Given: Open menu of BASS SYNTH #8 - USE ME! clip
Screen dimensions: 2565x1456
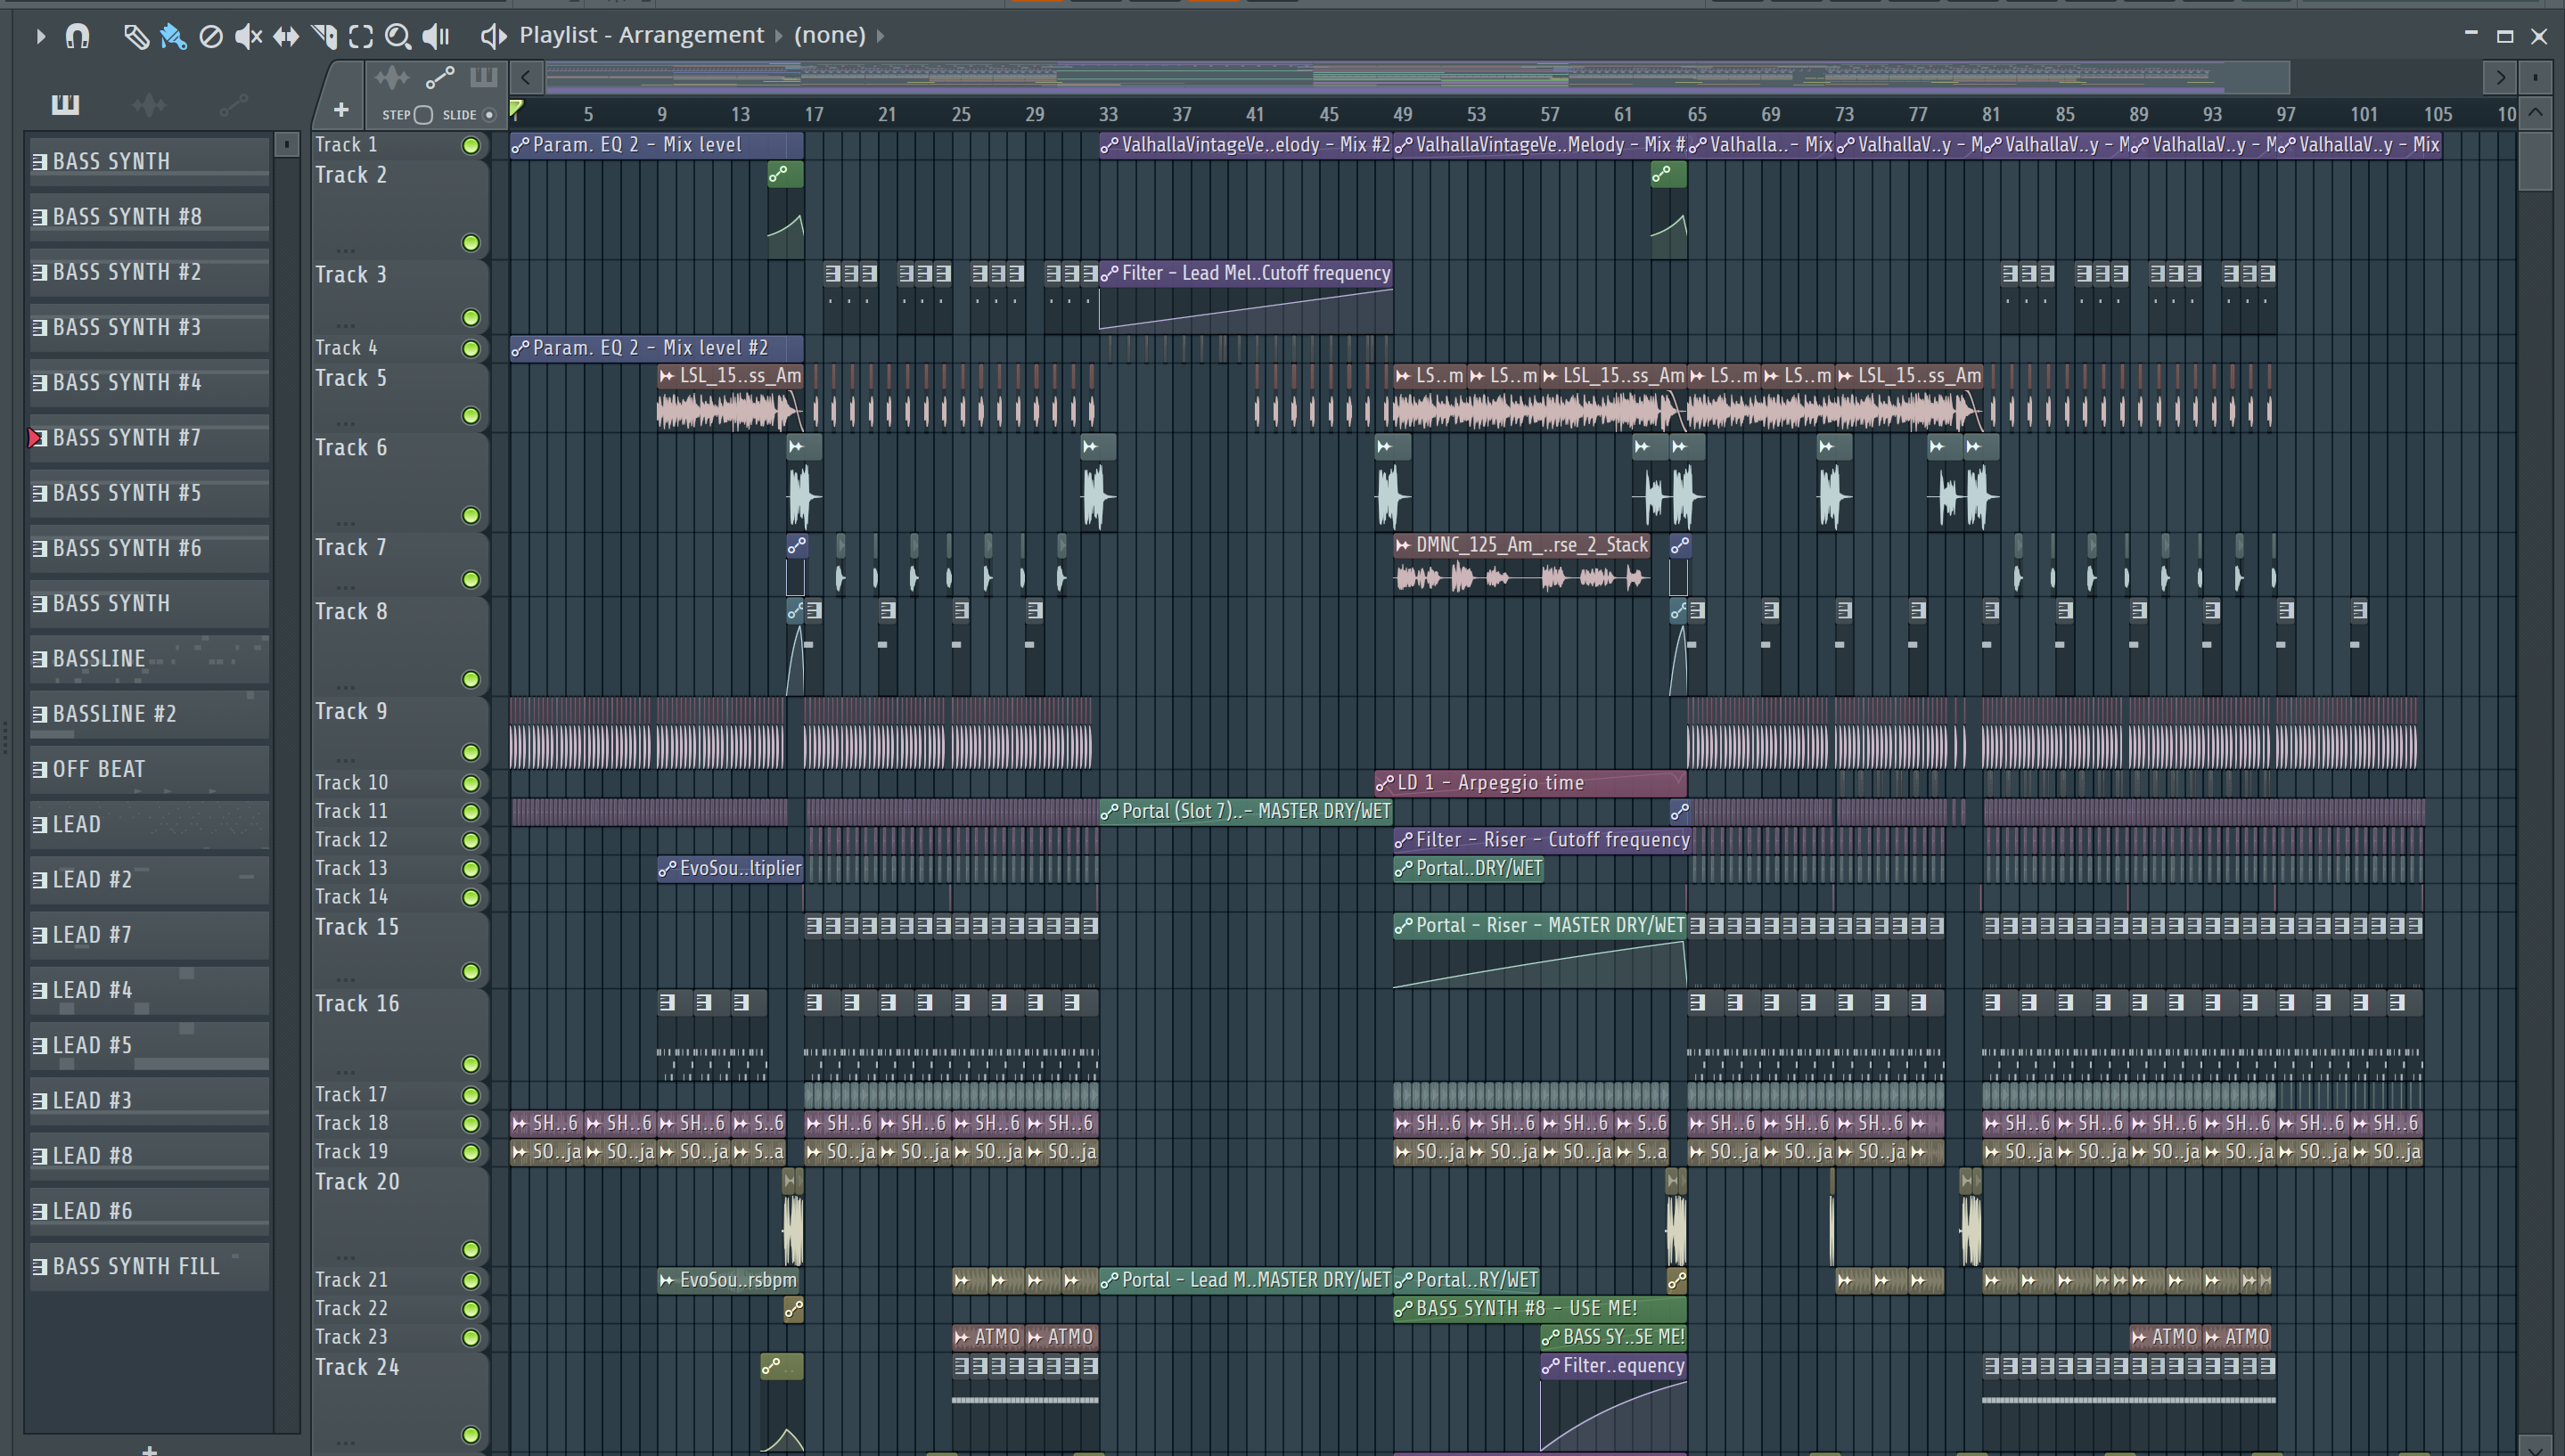Looking at the screenshot, I should (x=1403, y=1309).
